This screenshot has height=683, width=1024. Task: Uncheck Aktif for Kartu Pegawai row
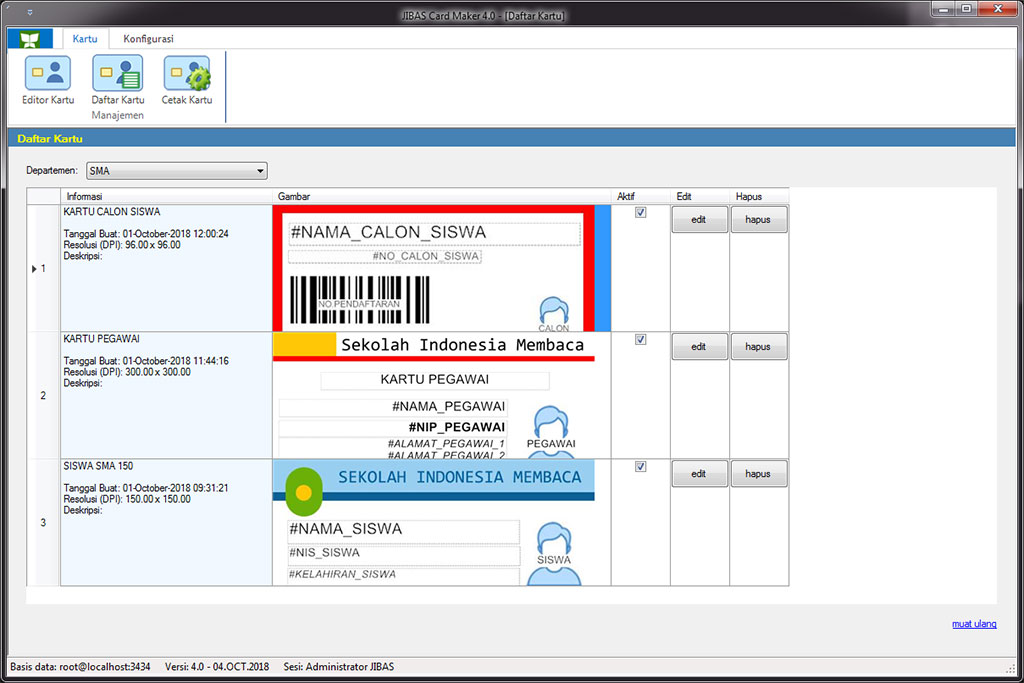[640, 340]
